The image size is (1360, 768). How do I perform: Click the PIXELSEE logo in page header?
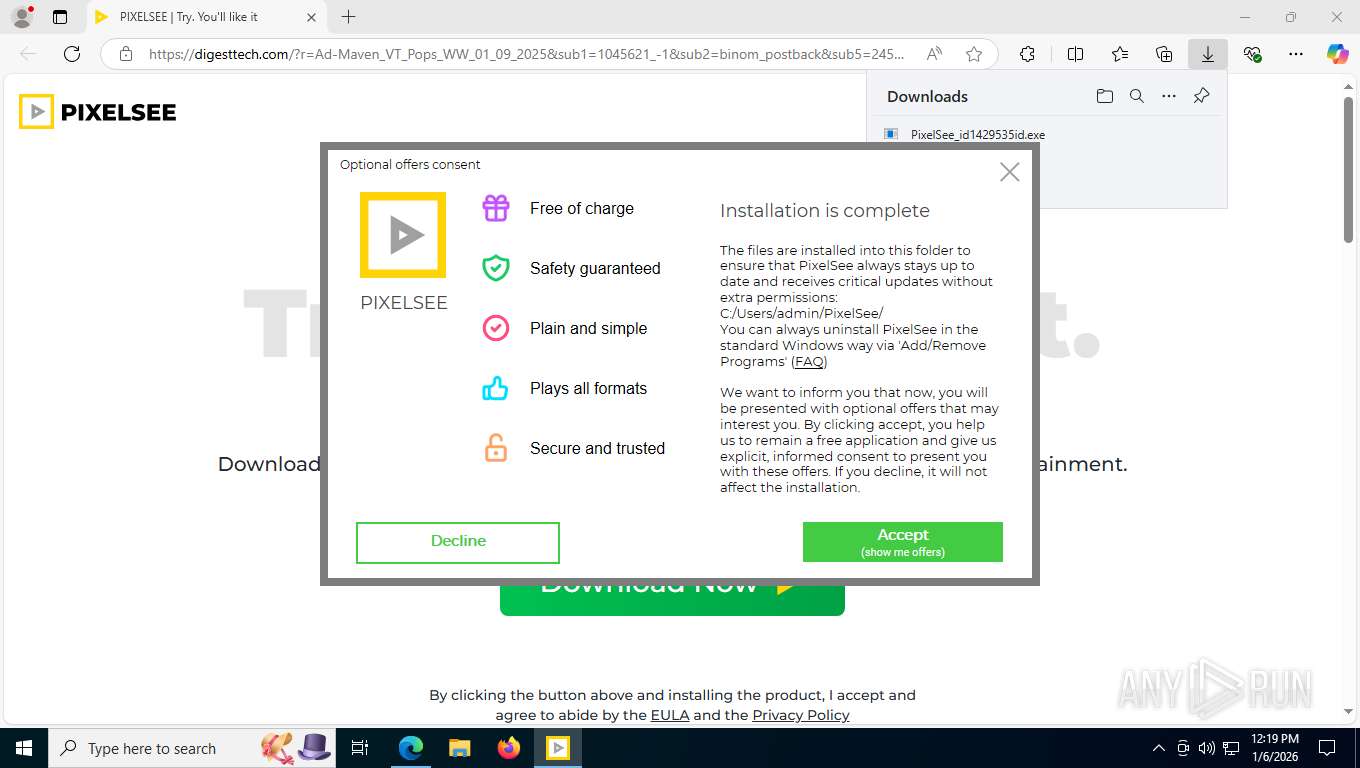click(x=98, y=112)
